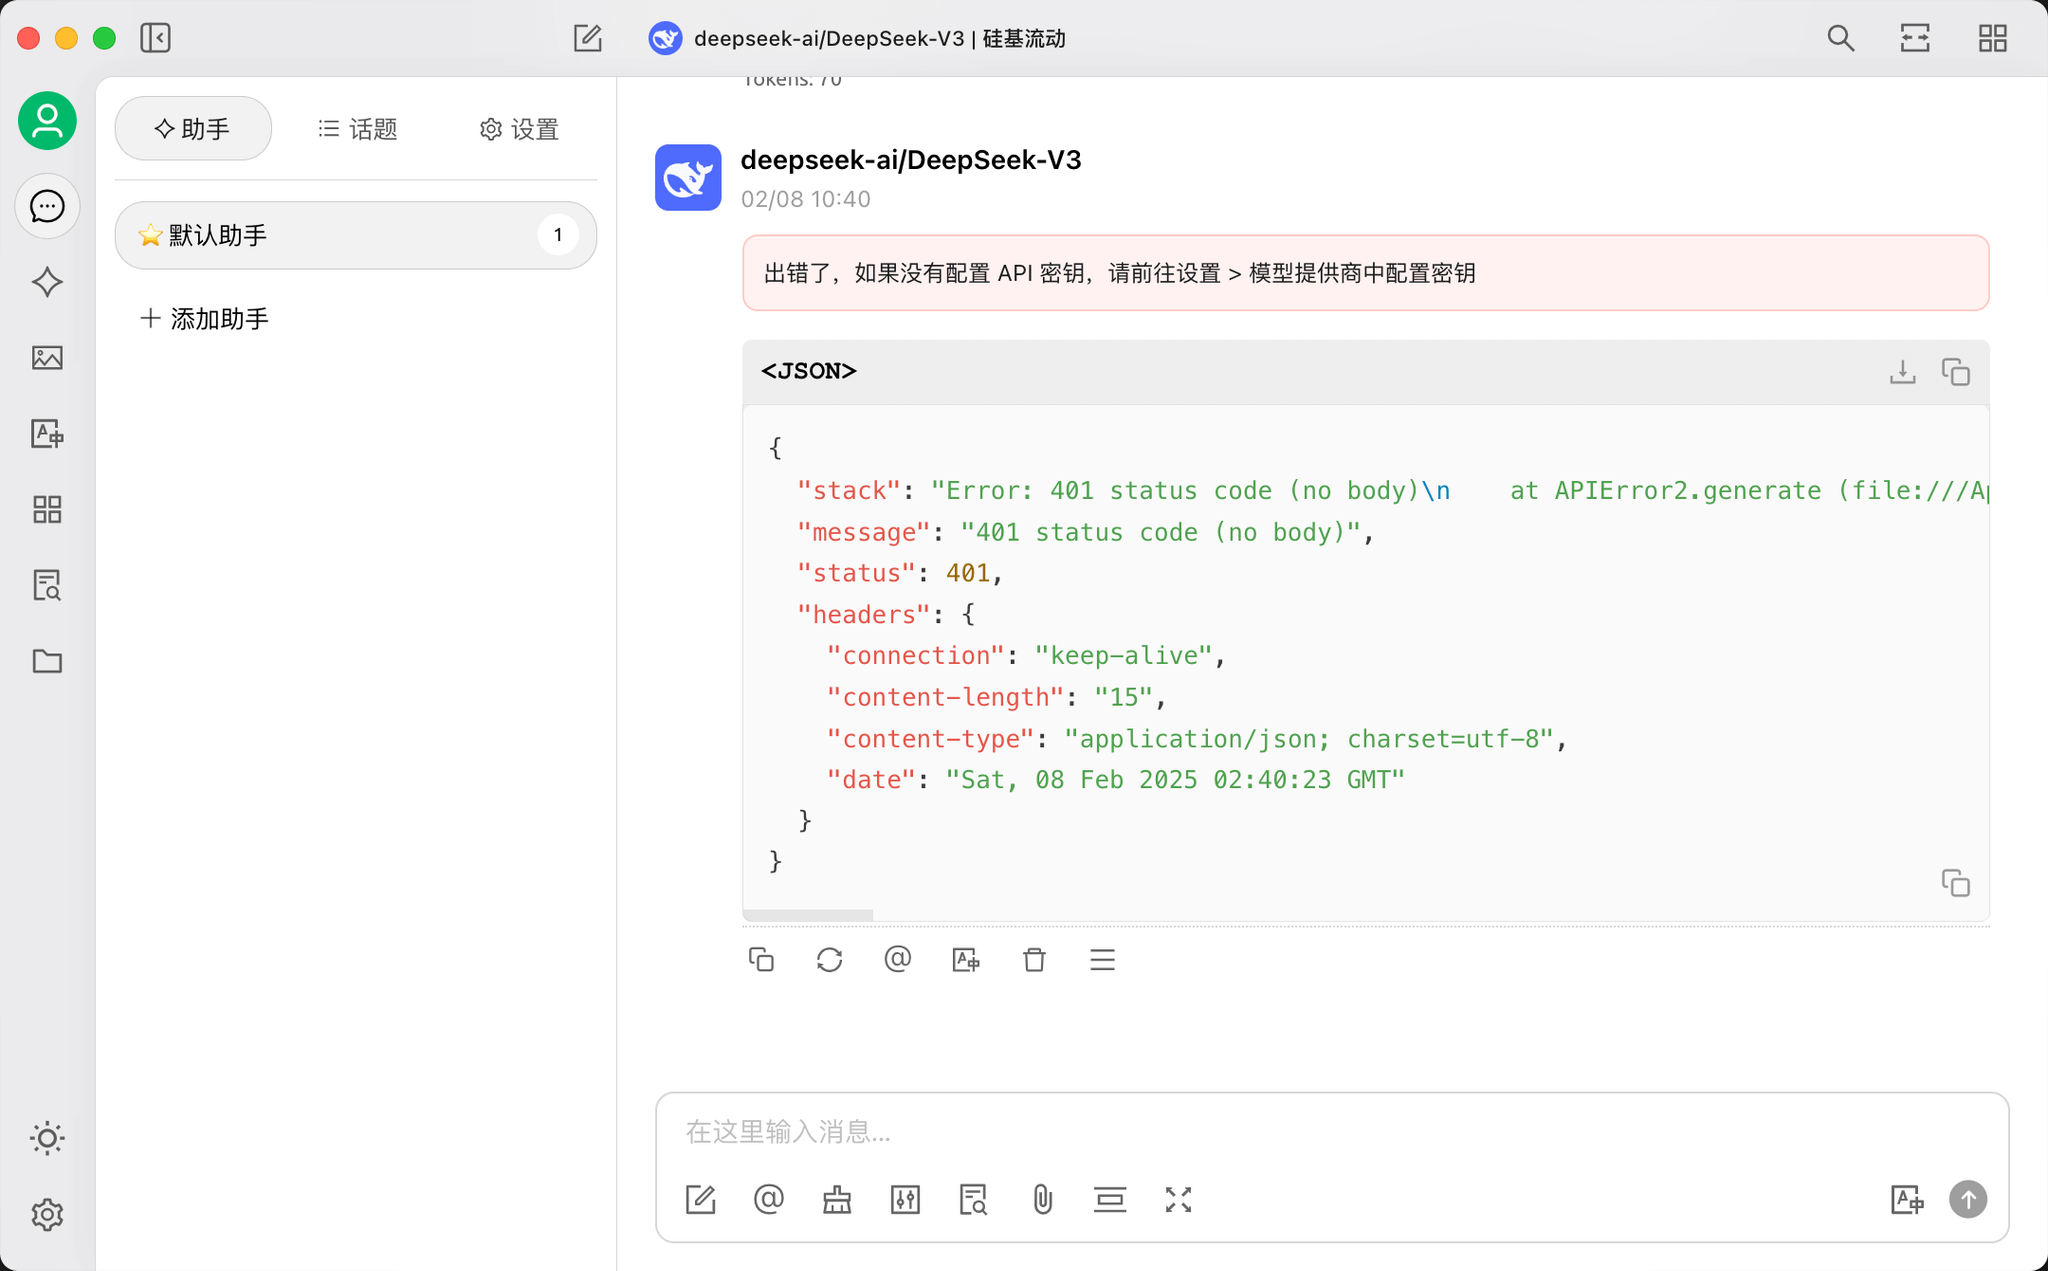Regenerate the assistant response
Image resolution: width=2048 pixels, height=1271 pixels.
(829, 960)
